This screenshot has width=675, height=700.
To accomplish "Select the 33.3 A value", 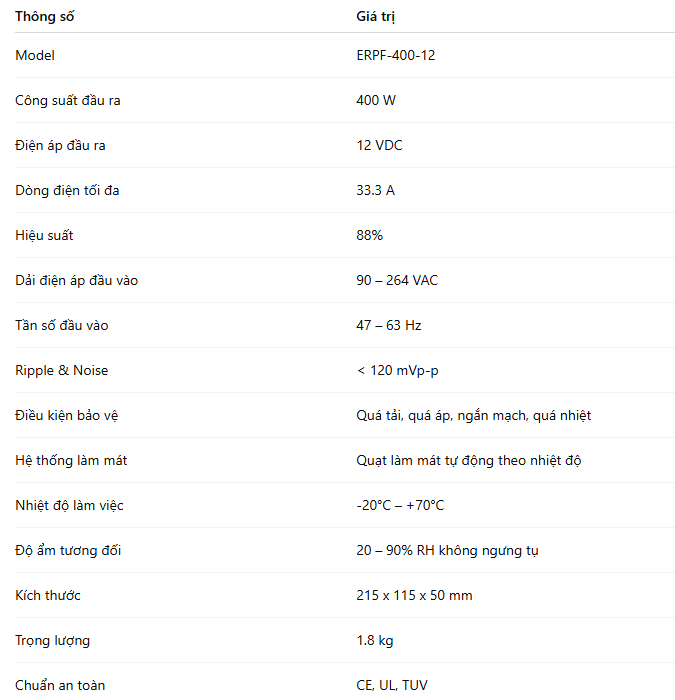I will [375, 190].
